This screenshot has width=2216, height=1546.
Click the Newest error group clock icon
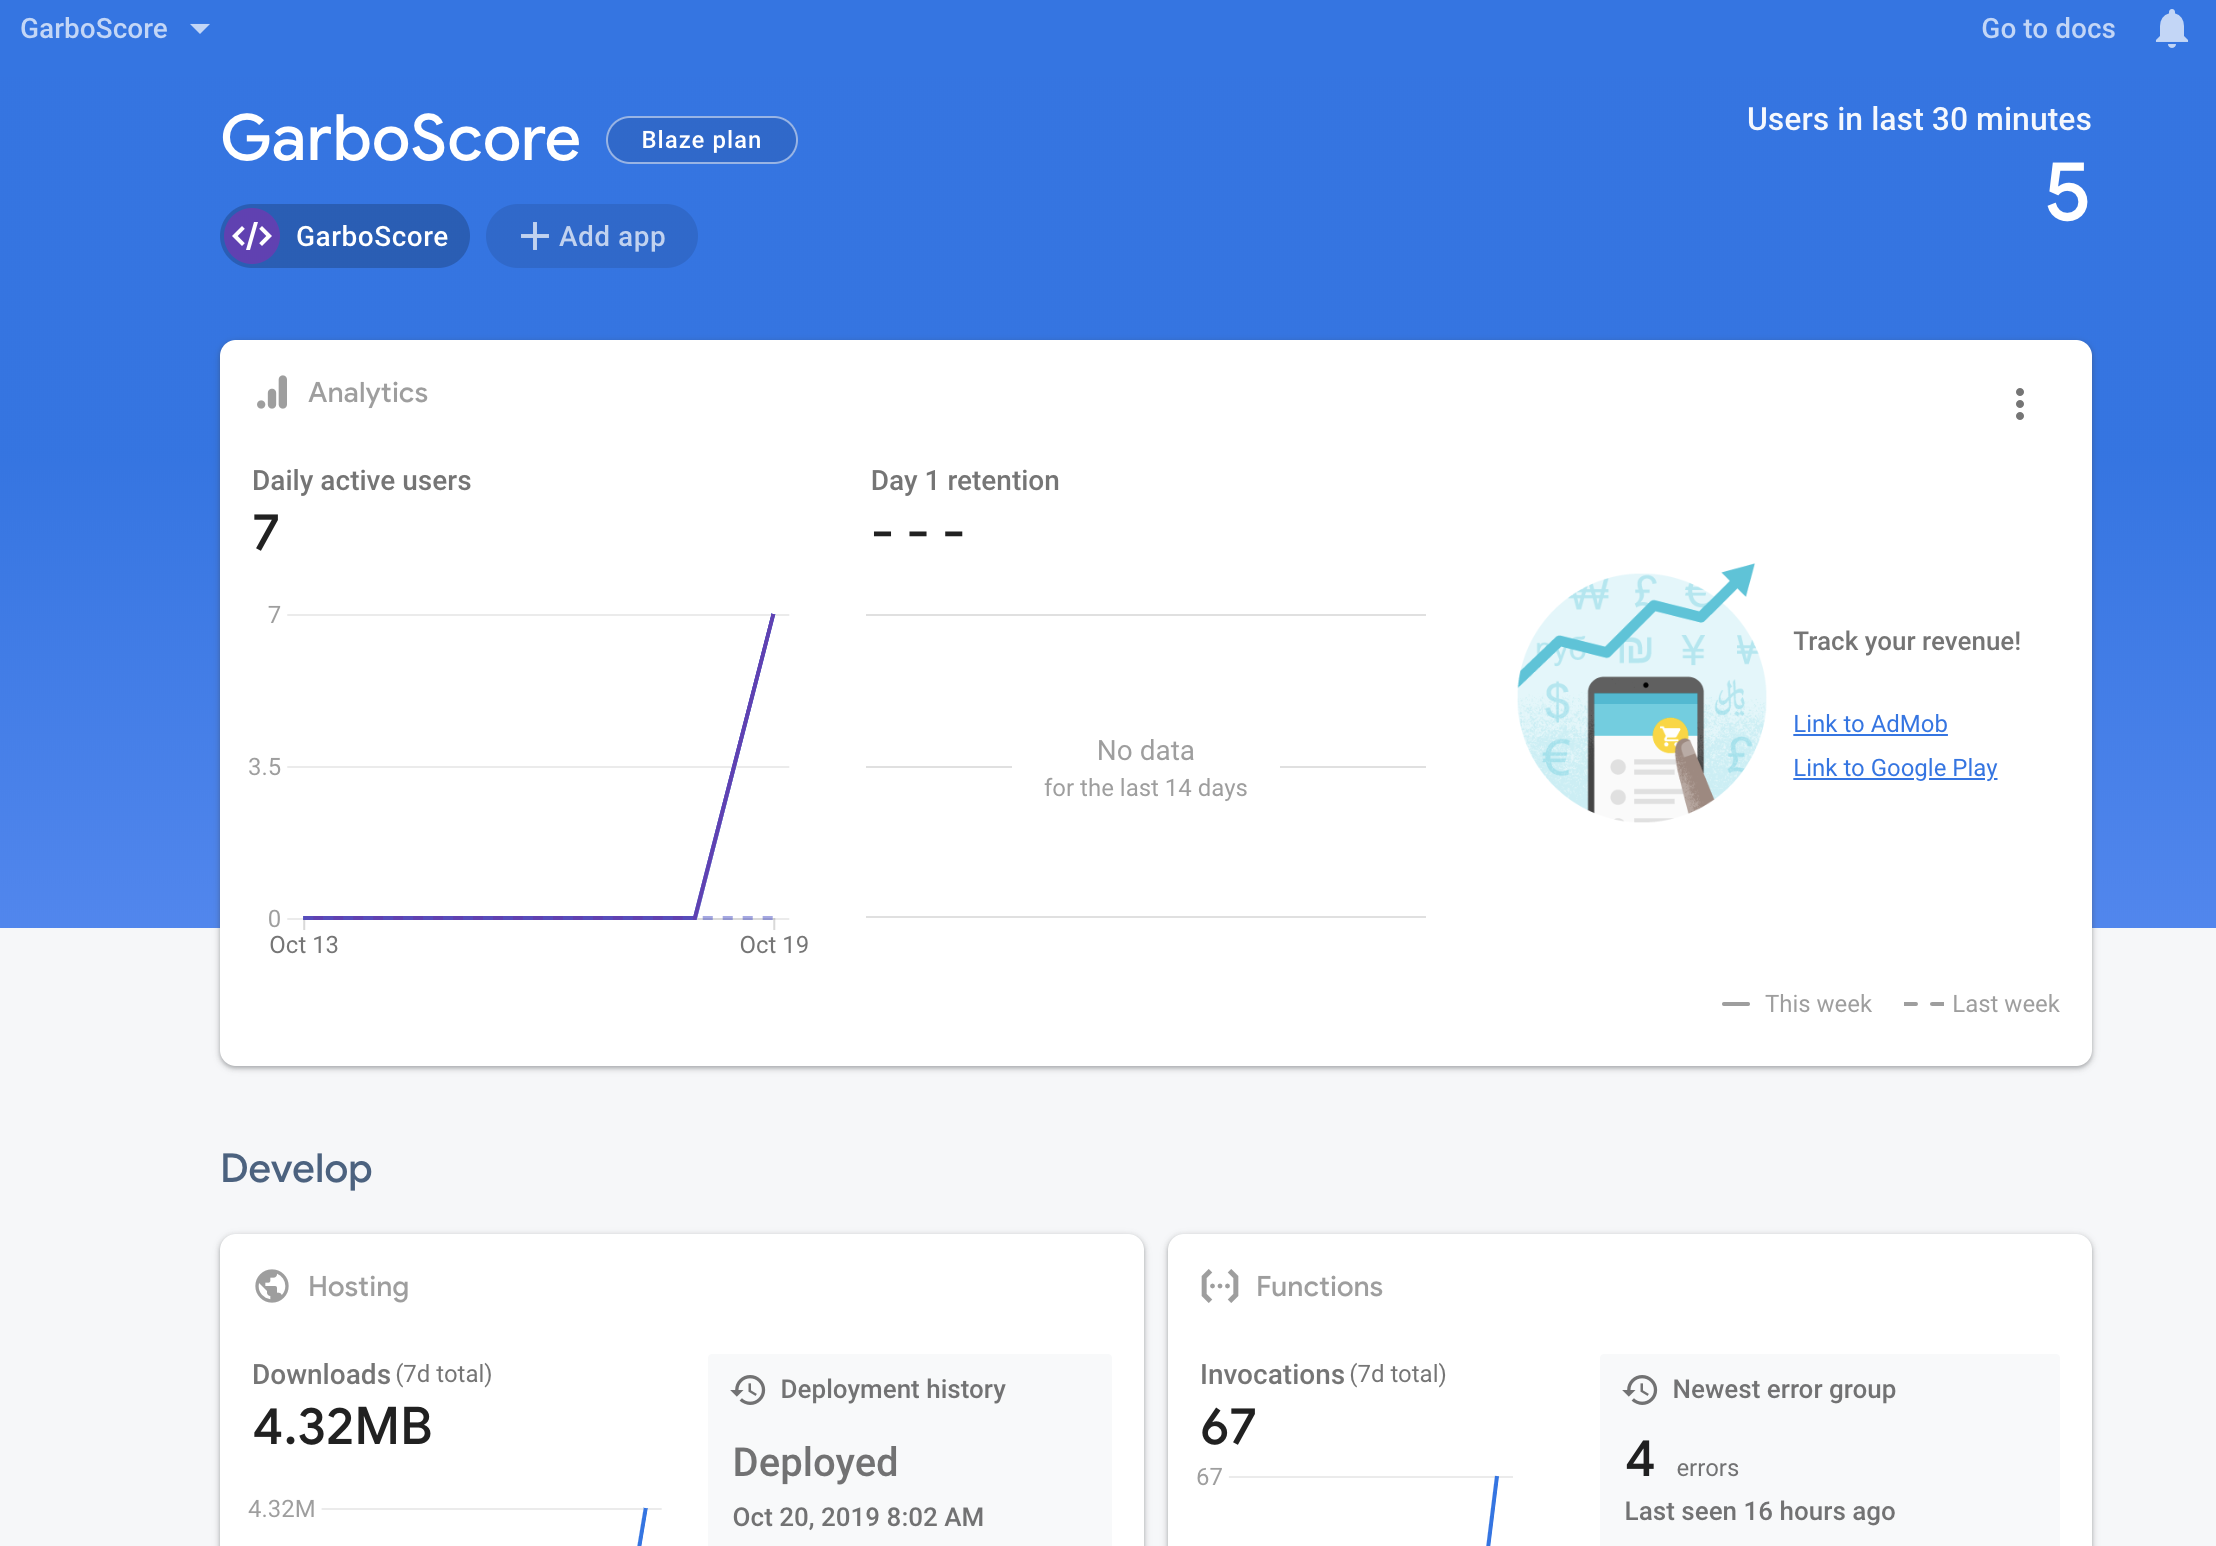1640,1390
